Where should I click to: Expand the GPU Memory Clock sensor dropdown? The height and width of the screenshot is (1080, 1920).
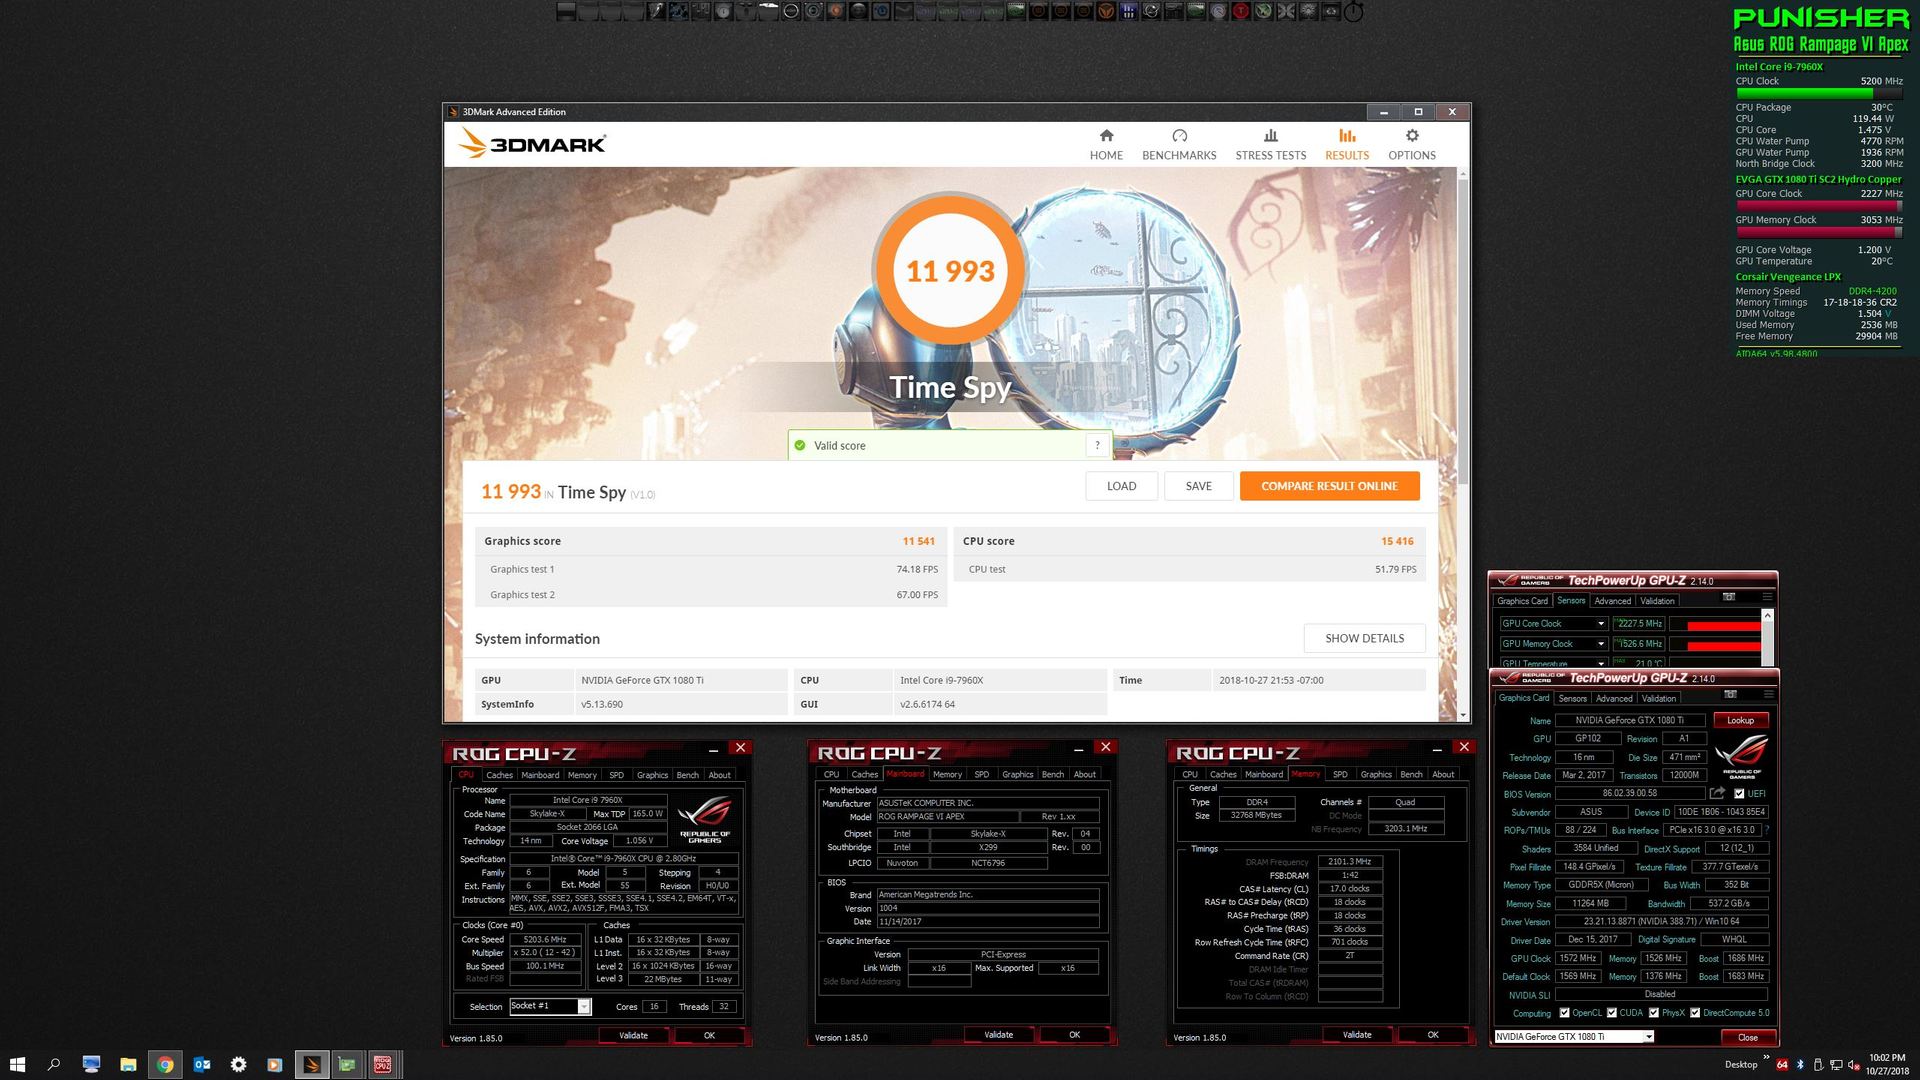pyautogui.click(x=1600, y=644)
